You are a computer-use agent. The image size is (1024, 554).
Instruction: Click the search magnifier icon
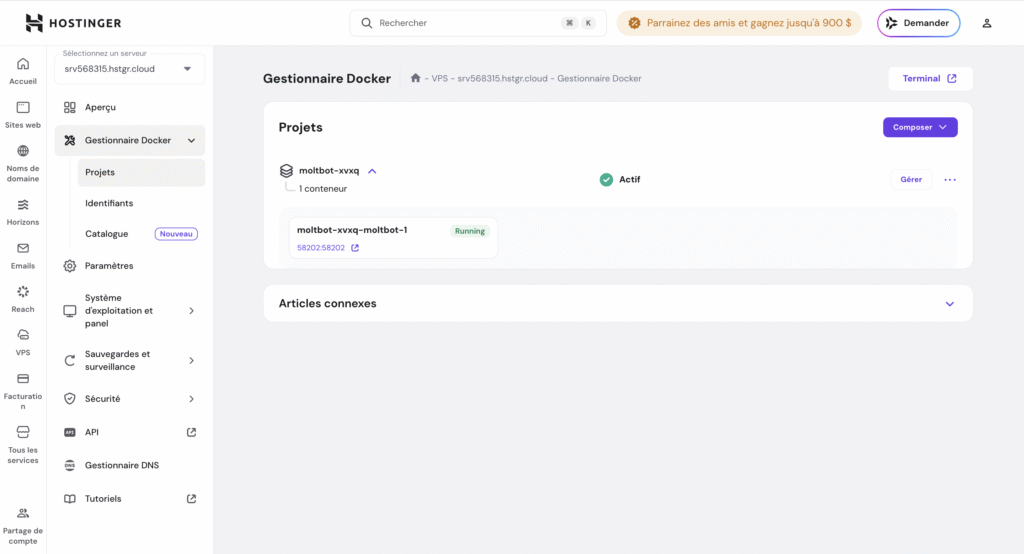[366, 23]
